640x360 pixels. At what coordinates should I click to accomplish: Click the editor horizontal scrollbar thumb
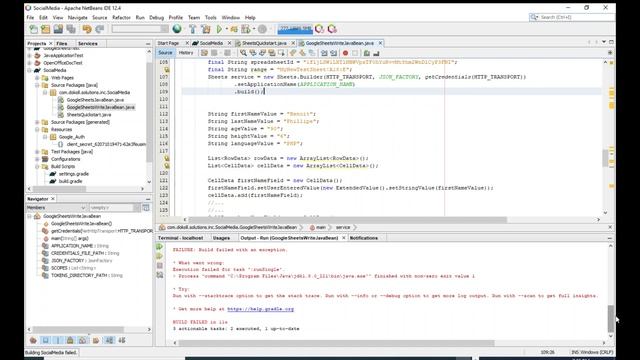pyautogui.click(x=347, y=220)
